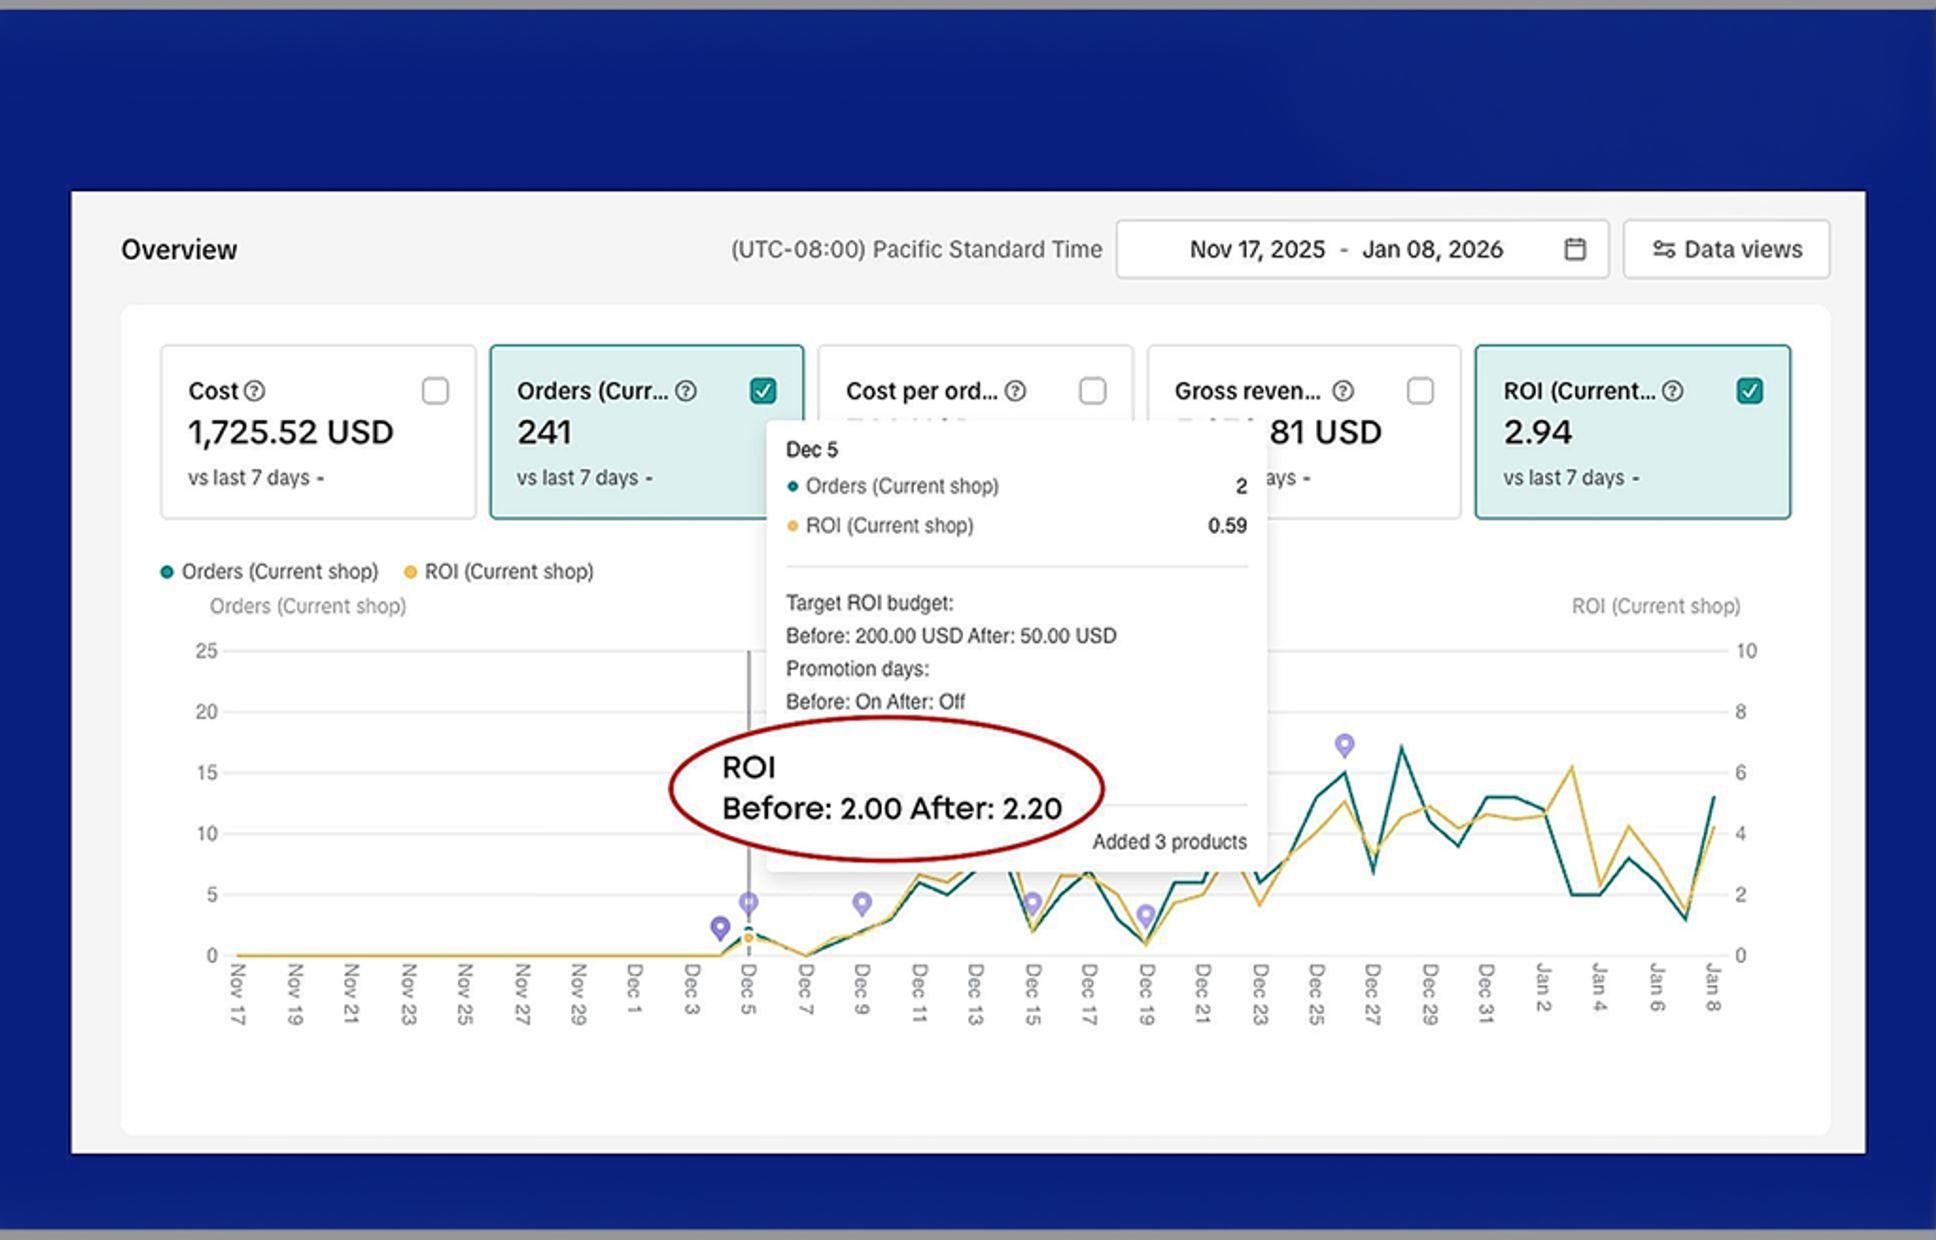Uncheck the ROI (Current shop) checkbox

pyautogui.click(x=1750, y=391)
